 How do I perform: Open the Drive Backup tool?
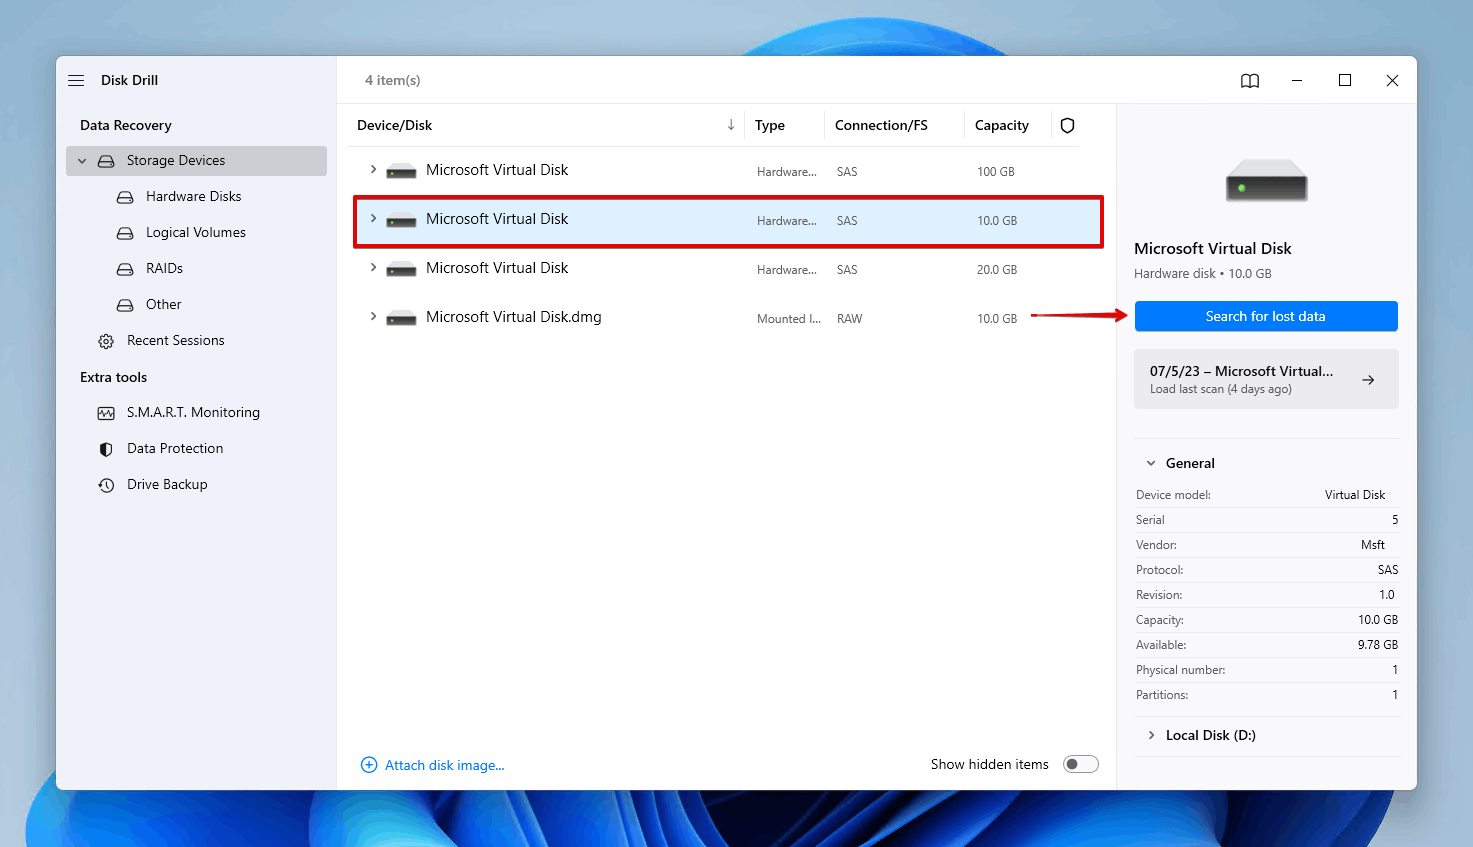pos(106,484)
